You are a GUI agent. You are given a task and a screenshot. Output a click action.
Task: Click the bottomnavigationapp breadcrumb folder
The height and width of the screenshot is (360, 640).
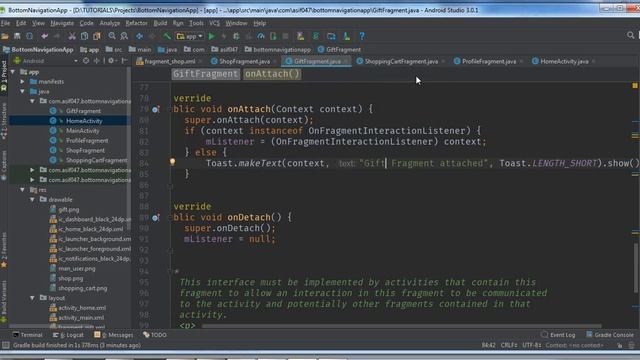[278, 49]
